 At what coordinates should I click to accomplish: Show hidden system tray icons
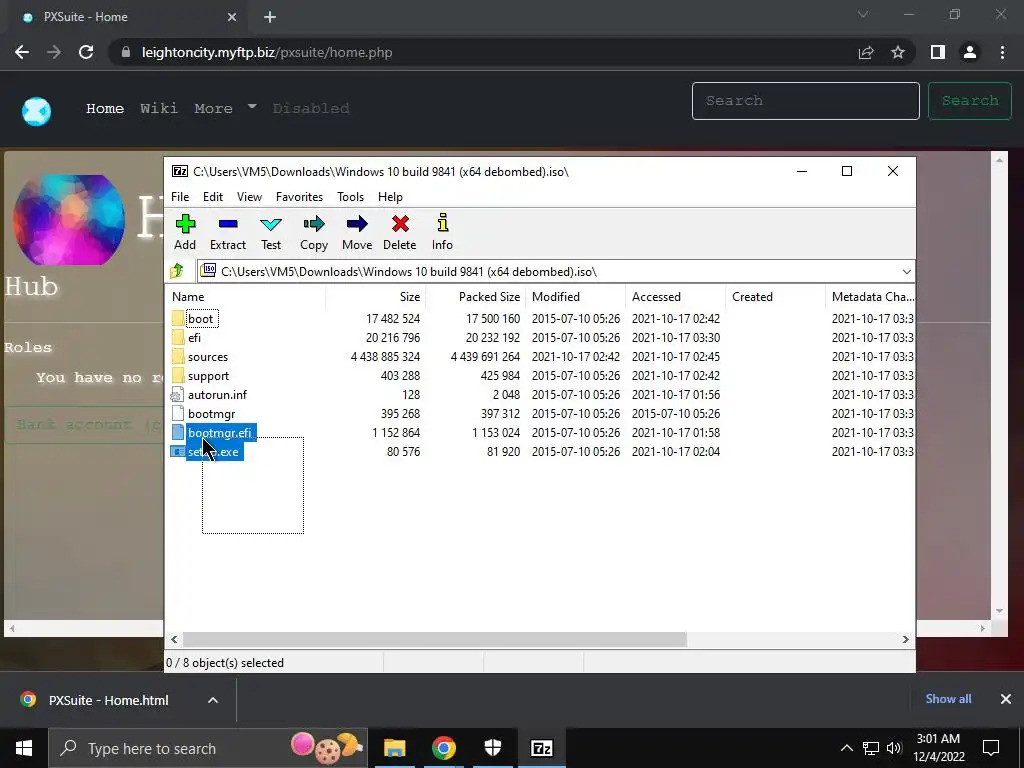(x=846, y=748)
